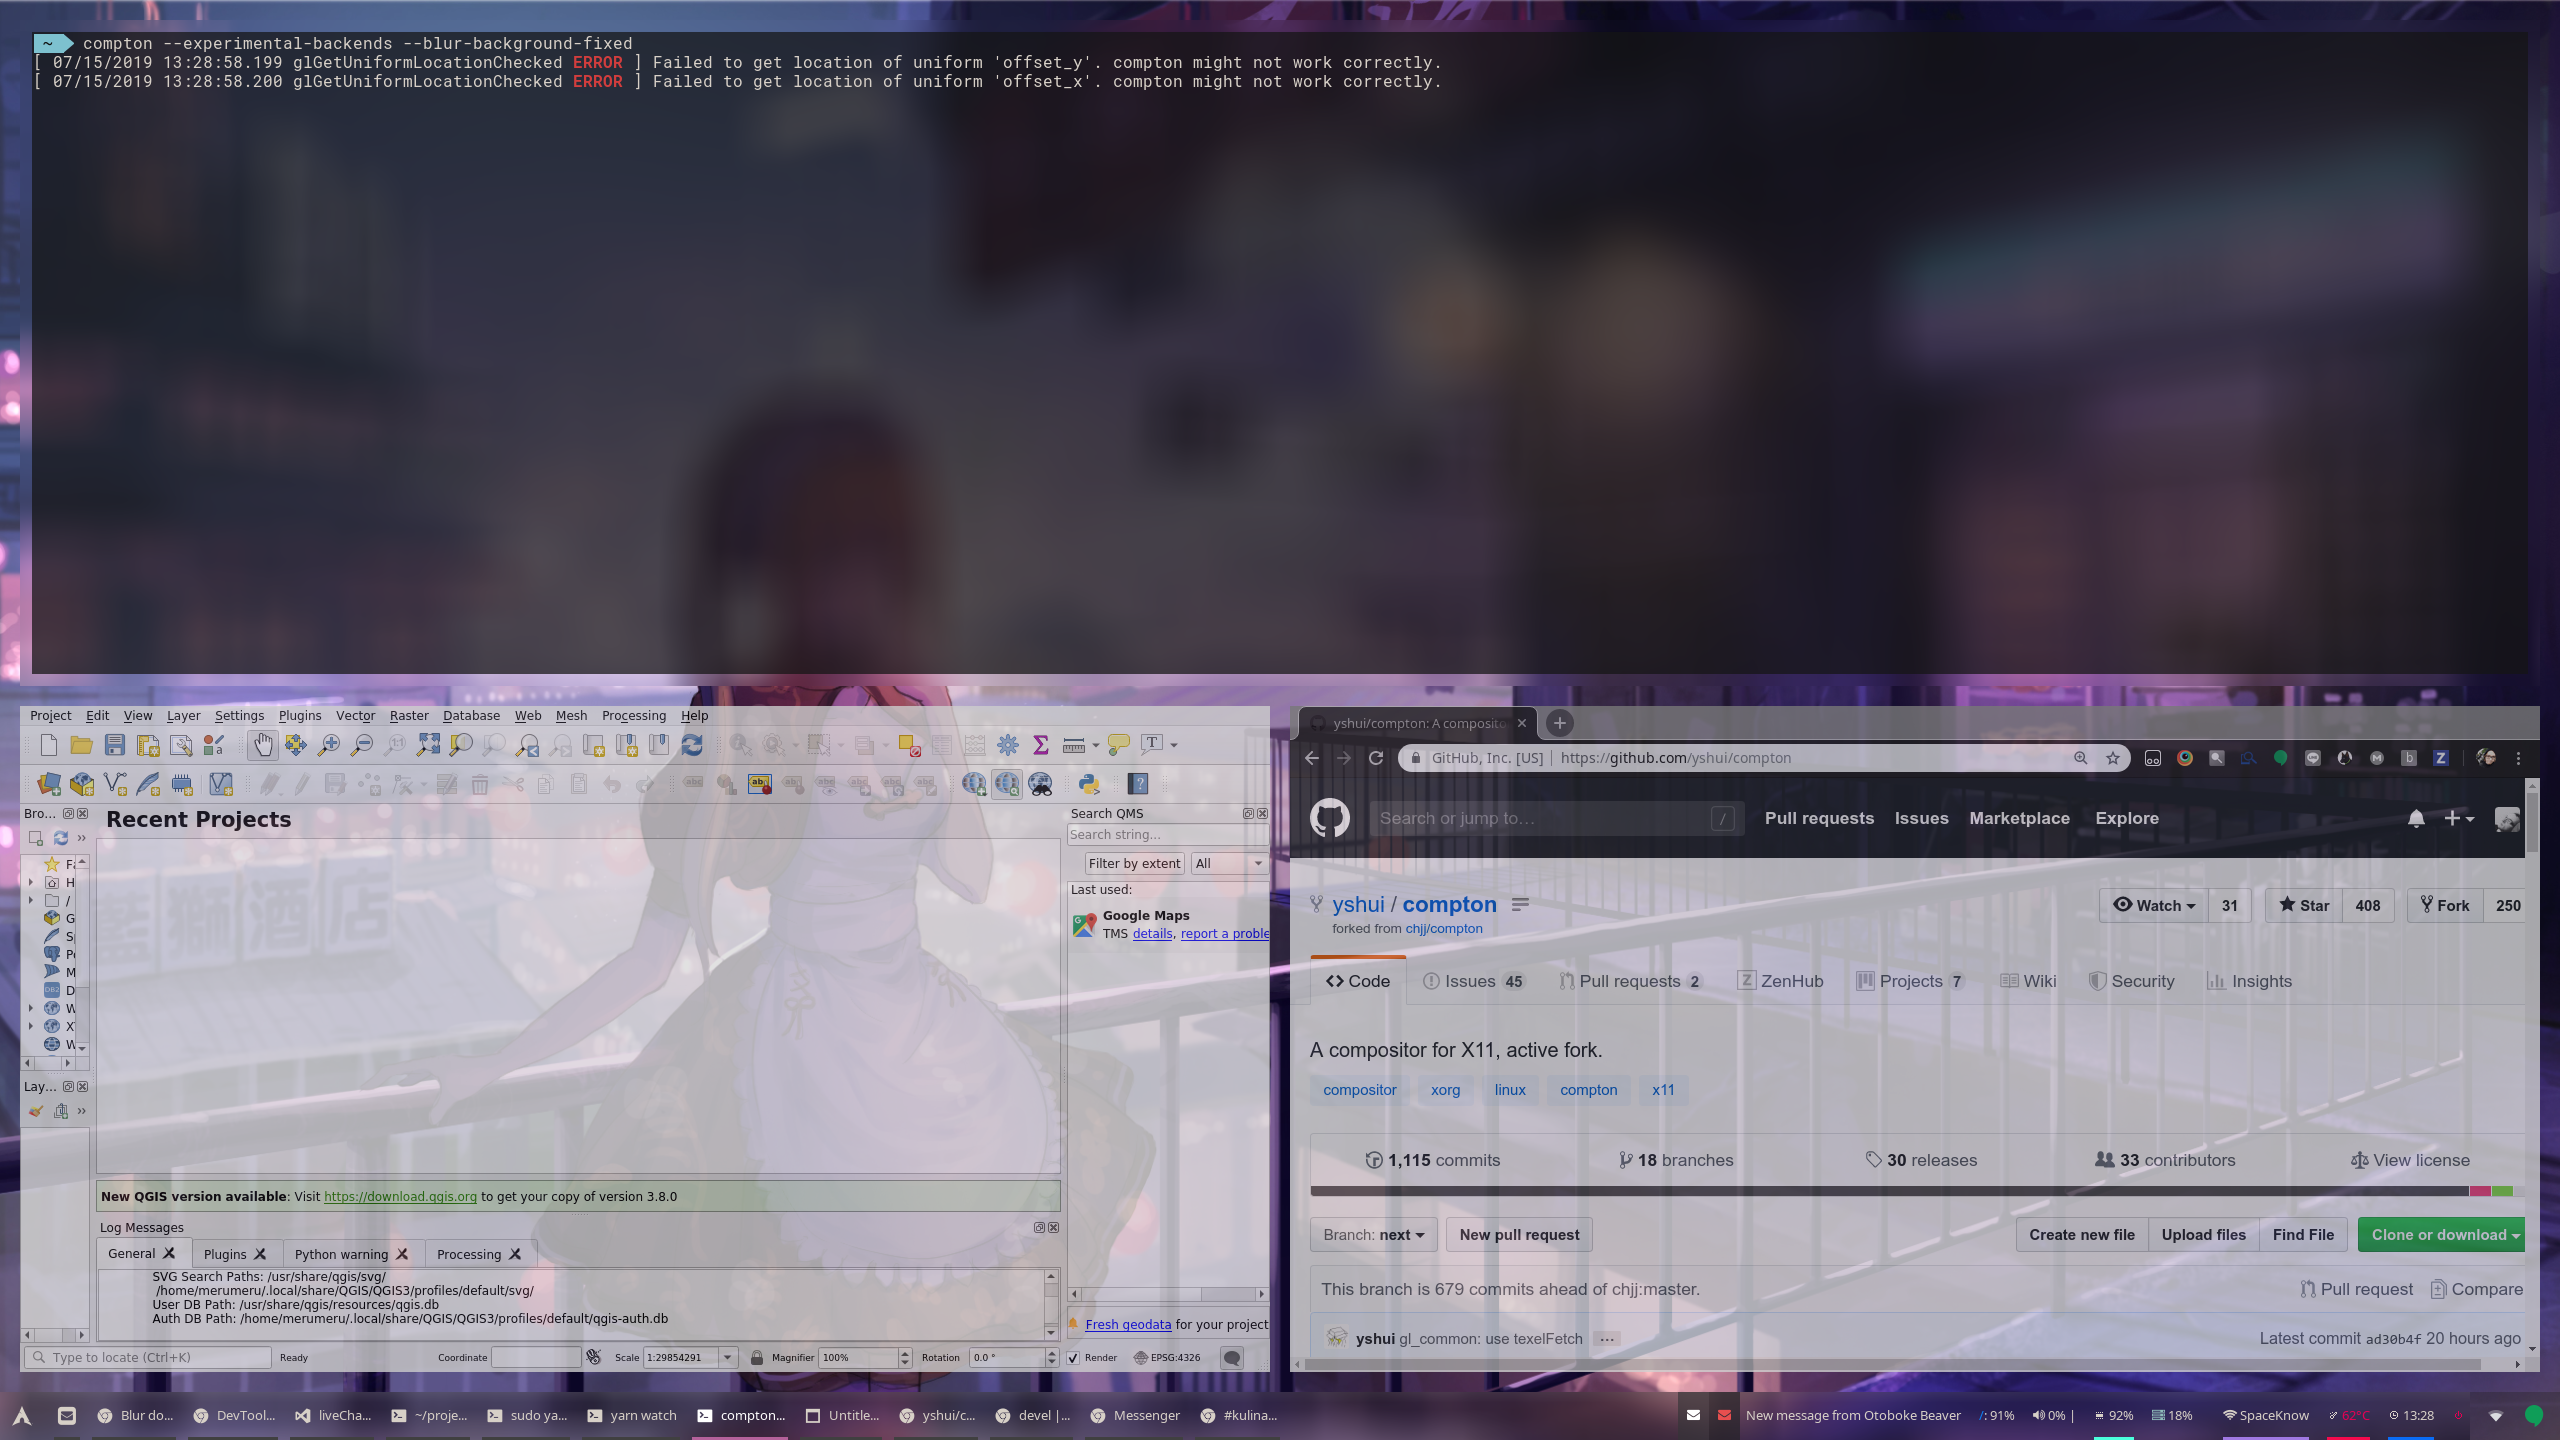This screenshot has width=2560, height=1440.
Task: Open the Plugins menu in QGIS
Action: click(300, 716)
